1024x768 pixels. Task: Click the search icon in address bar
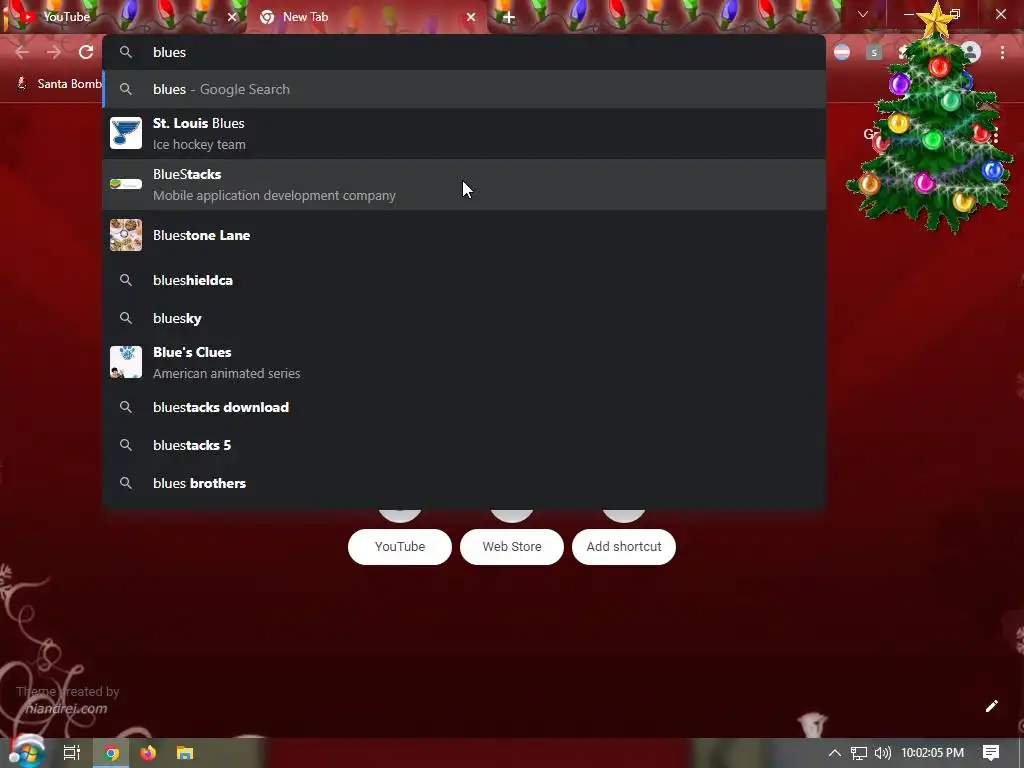[x=126, y=52]
